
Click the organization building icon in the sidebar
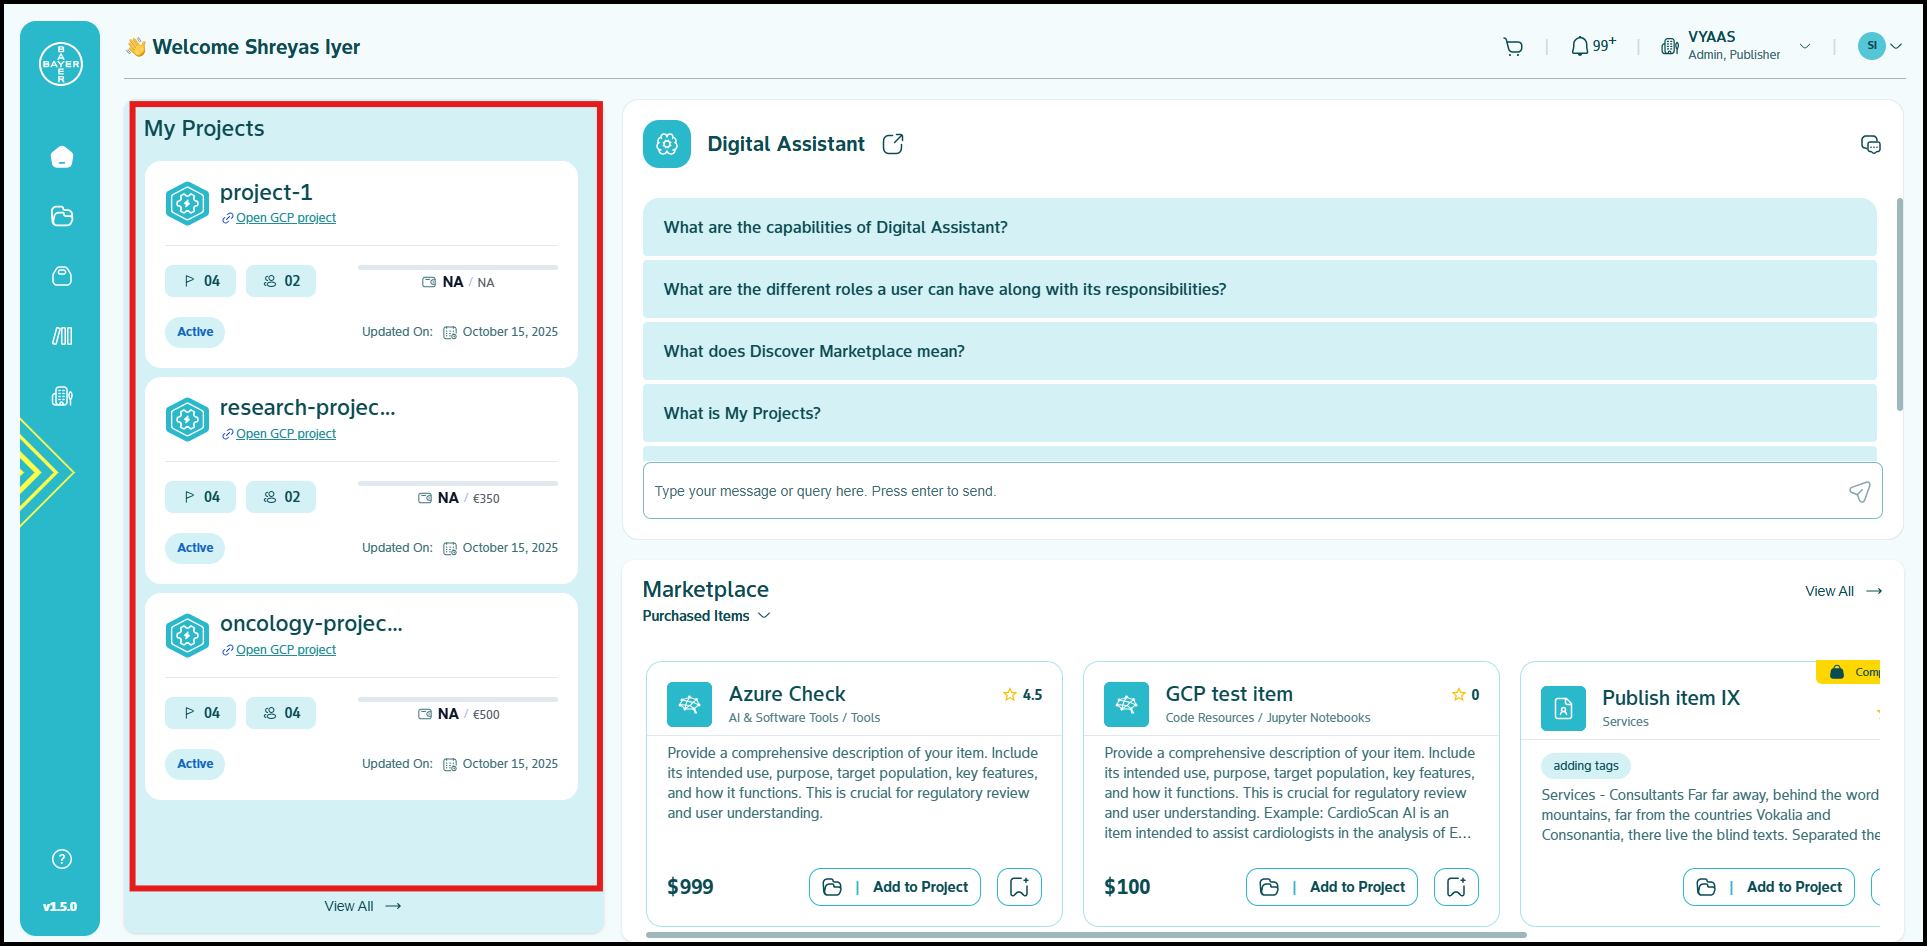point(62,396)
